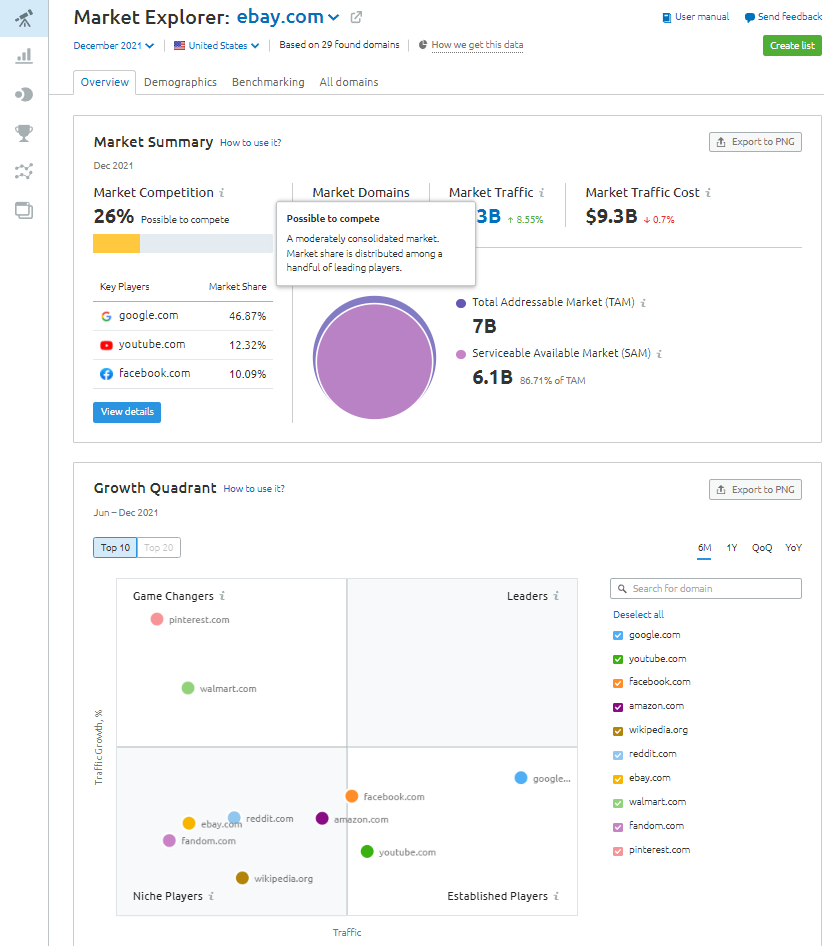The height and width of the screenshot is (946, 824).
Task: Open the ebay.com domain dropdown
Action: tap(288, 17)
